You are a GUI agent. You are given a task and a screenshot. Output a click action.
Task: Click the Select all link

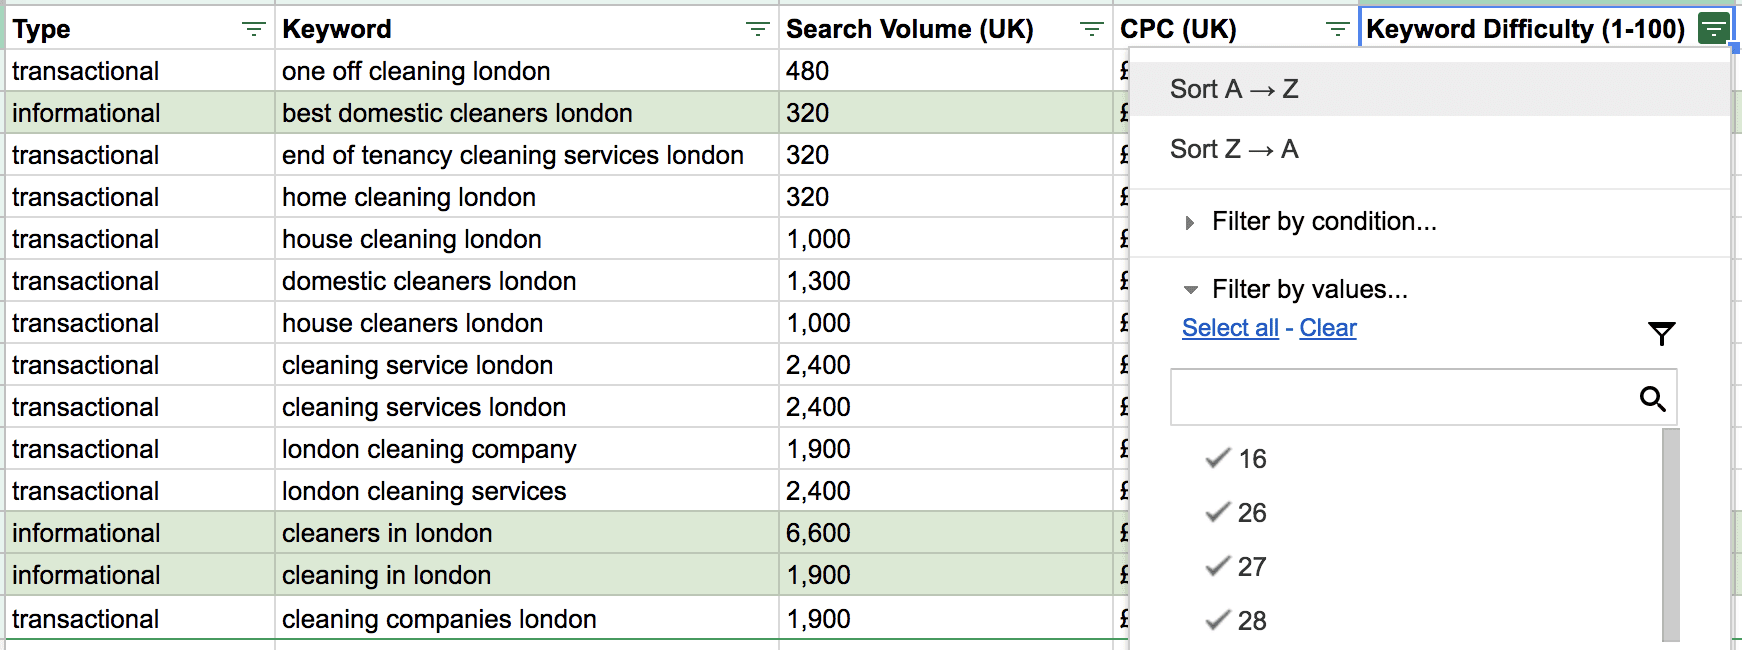point(1230,328)
